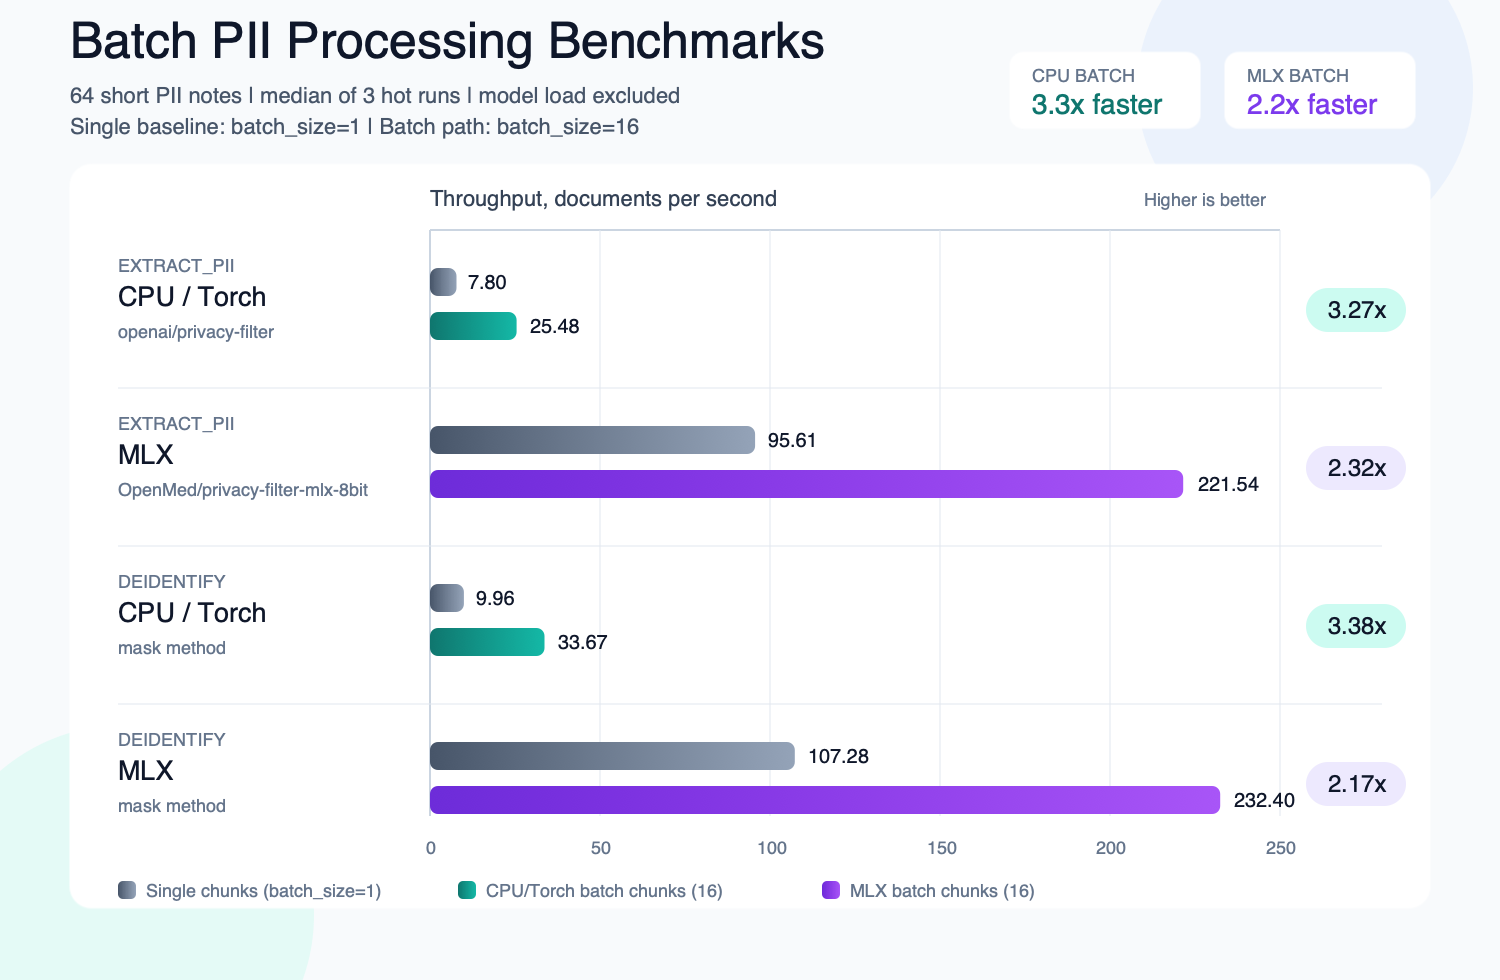Click the axis tick label 100

click(771, 848)
